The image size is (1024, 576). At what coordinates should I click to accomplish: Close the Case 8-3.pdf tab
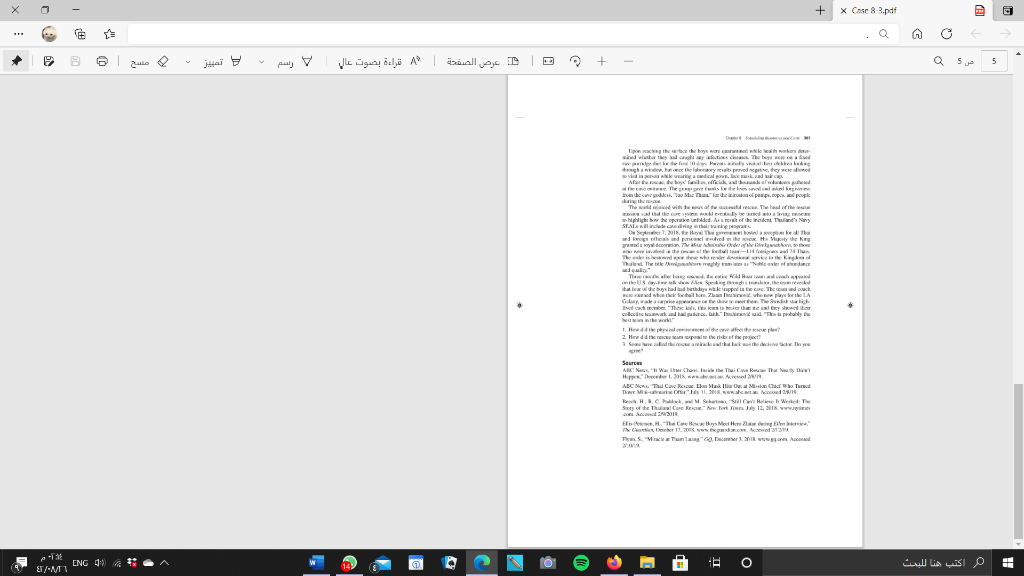(843, 10)
